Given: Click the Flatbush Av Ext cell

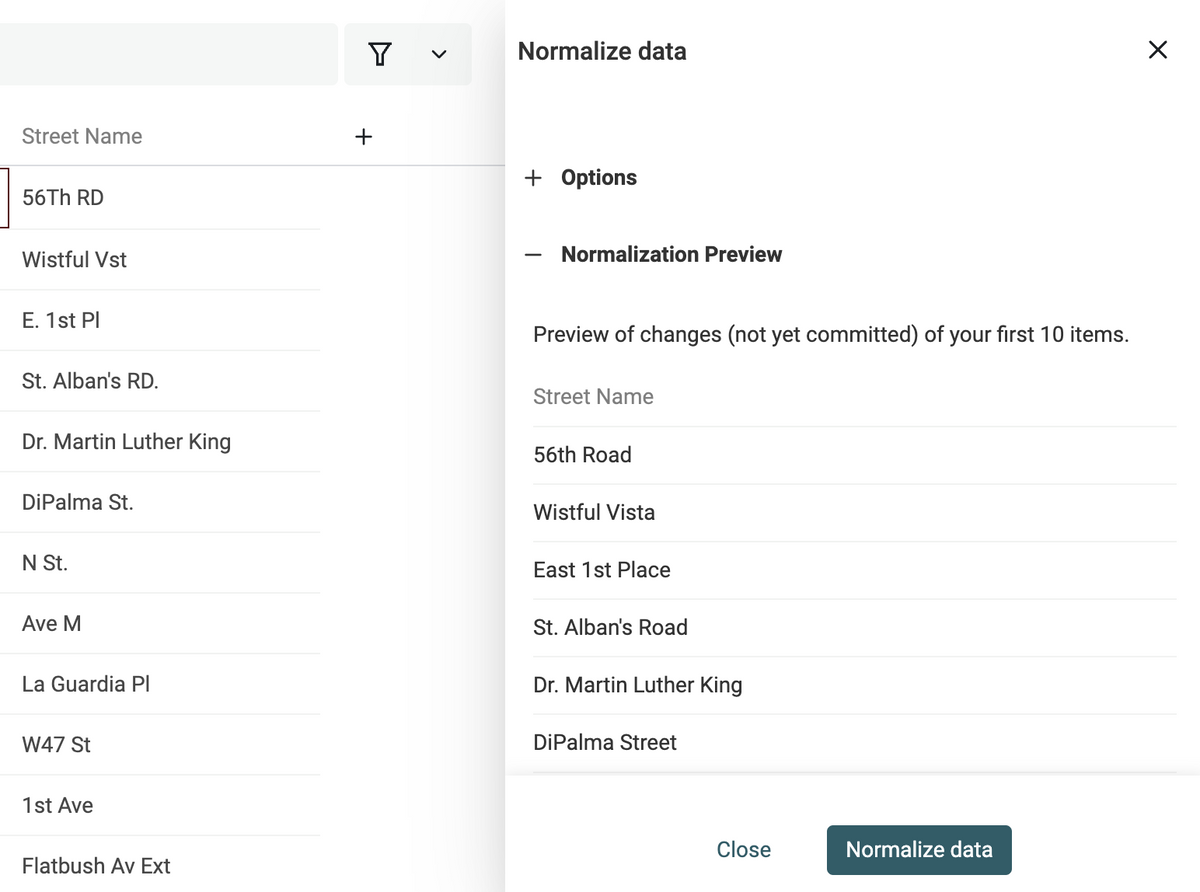Looking at the screenshot, I should pyautogui.click(x=96, y=866).
